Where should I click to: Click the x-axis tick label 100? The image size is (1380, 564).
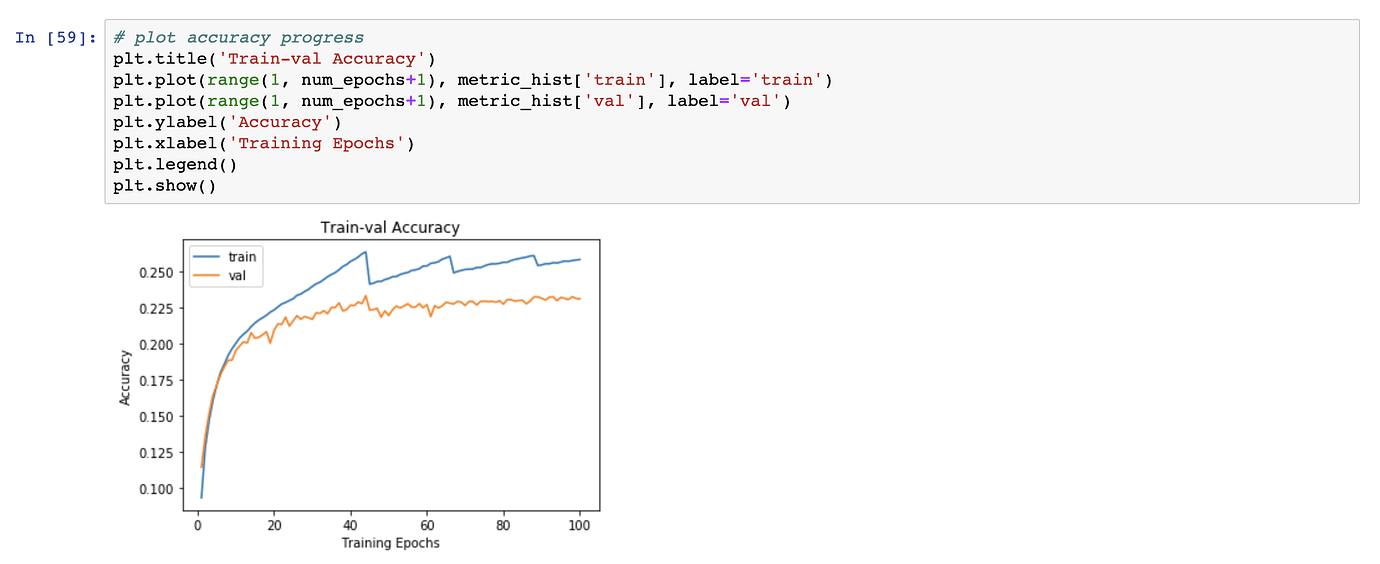580,524
